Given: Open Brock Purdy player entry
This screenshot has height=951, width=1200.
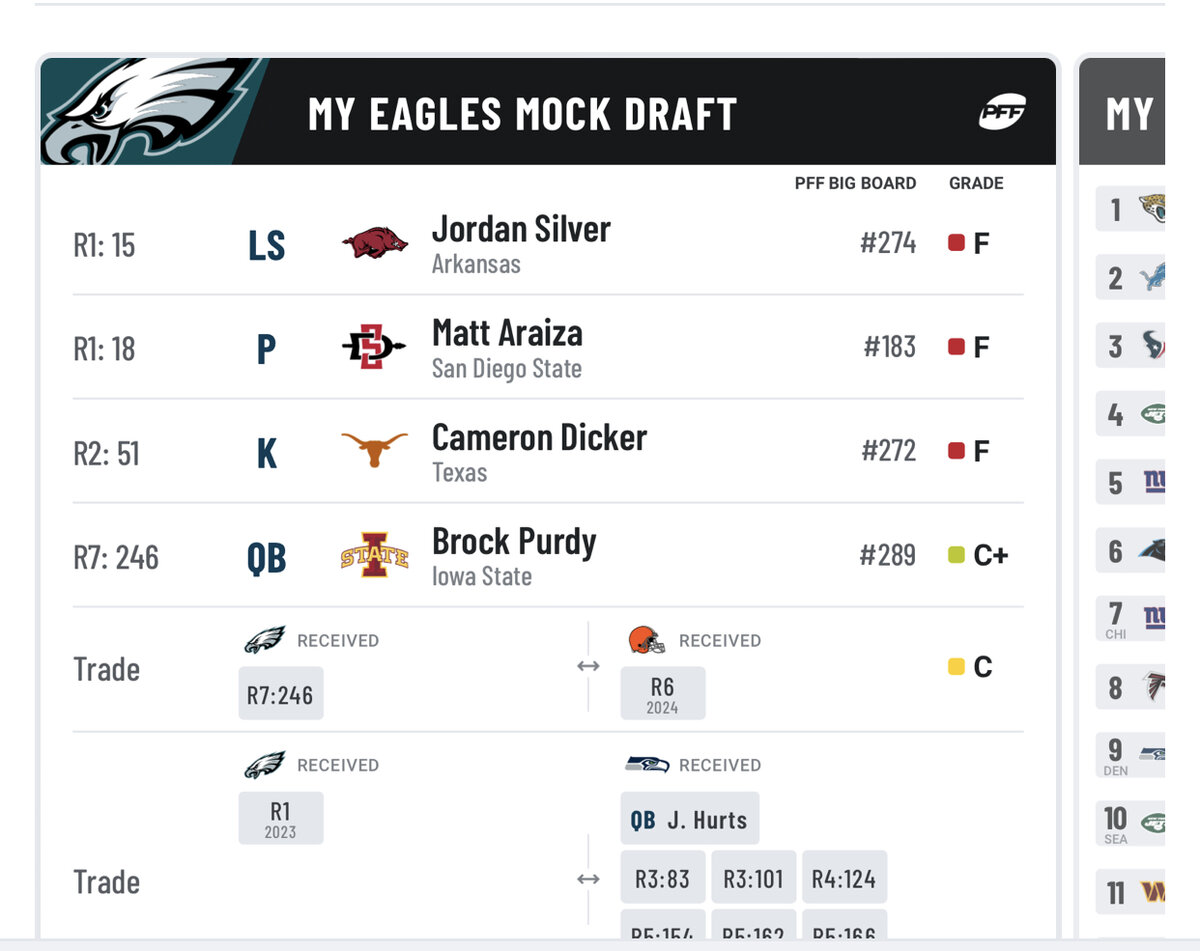Looking at the screenshot, I should [514, 542].
